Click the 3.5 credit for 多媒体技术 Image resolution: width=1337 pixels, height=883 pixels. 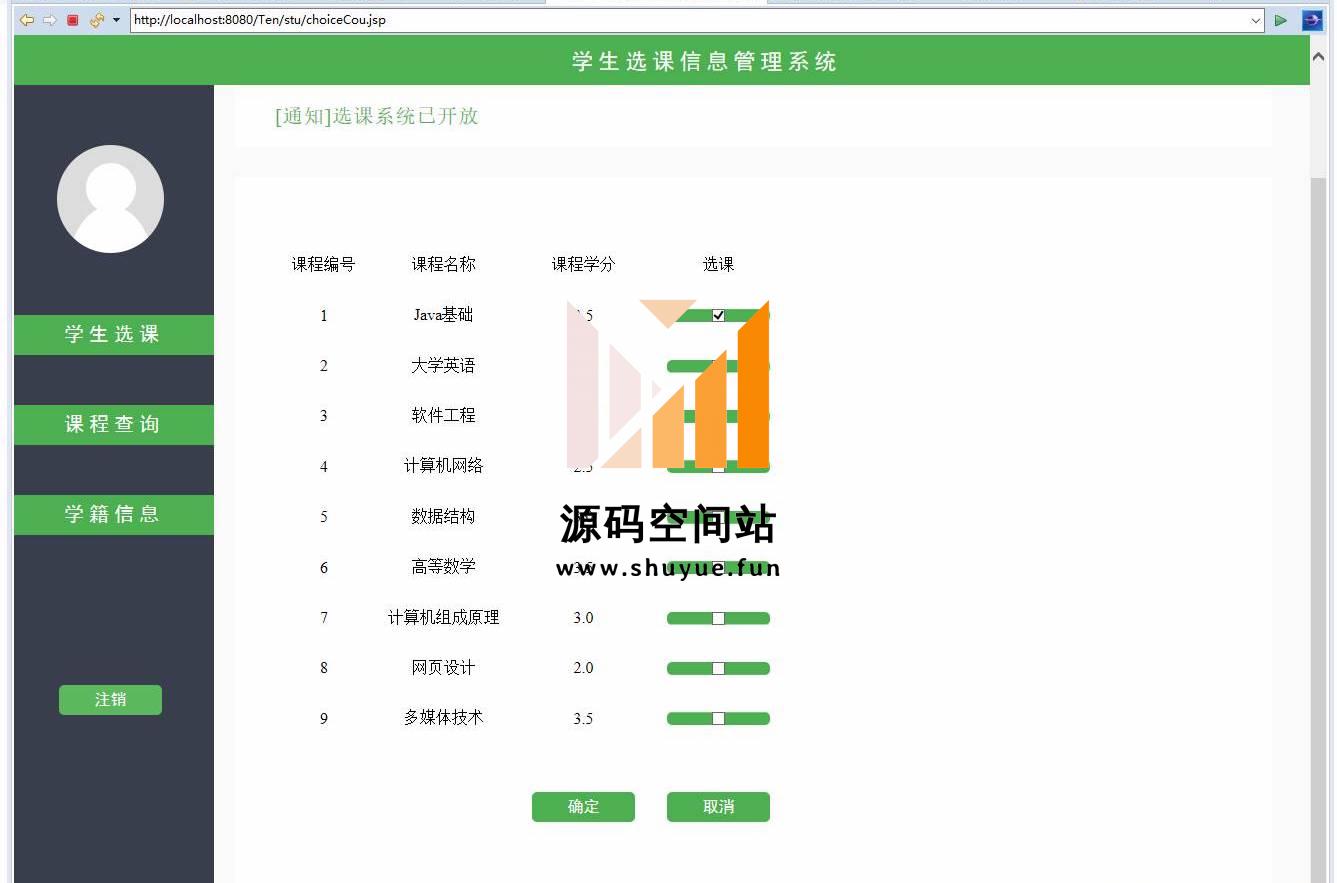[x=583, y=719]
